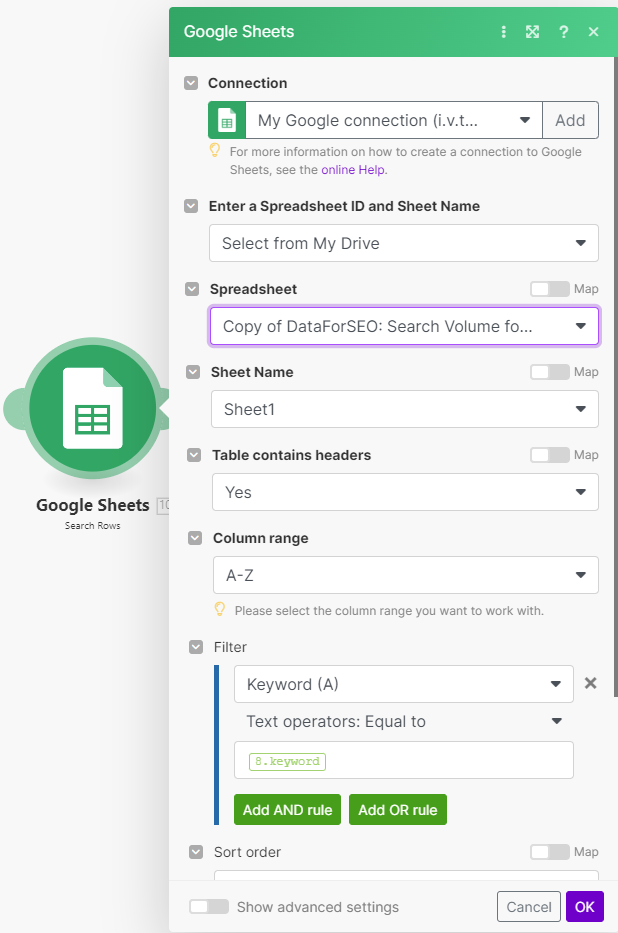Toggle the Map switch for Sort order
The height and width of the screenshot is (933, 618).
point(550,852)
